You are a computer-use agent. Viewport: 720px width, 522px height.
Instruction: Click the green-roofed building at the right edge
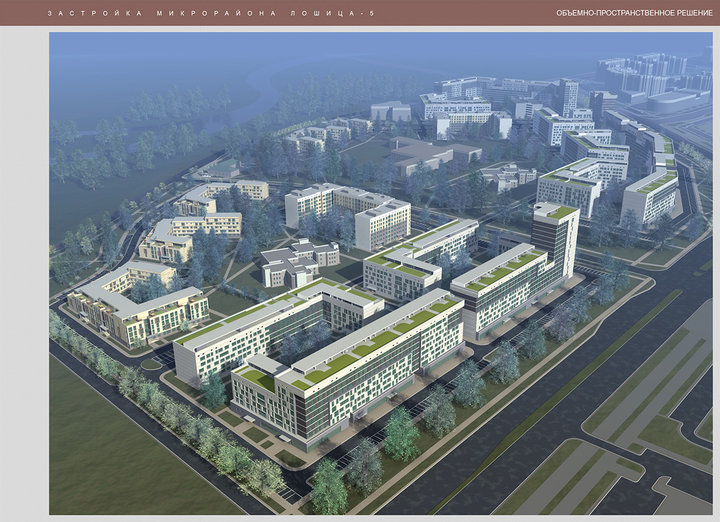click(650, 196)
